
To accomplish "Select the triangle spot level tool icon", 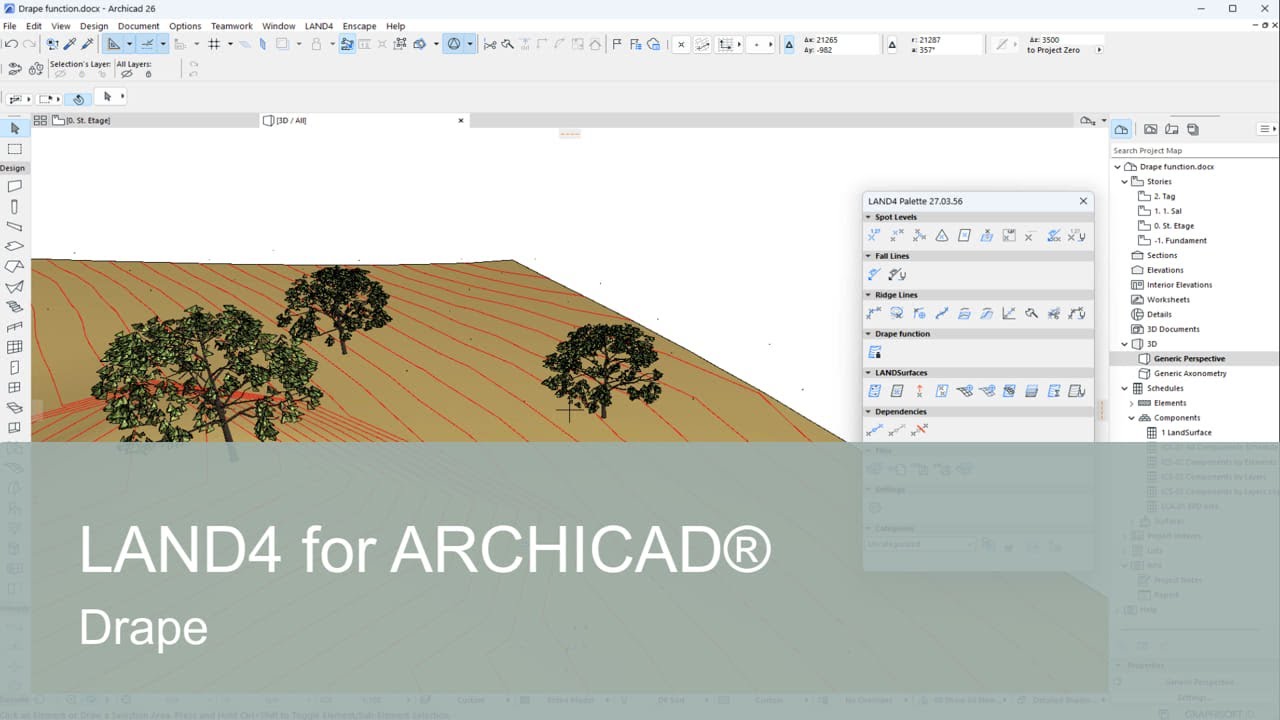I will 941,236.
